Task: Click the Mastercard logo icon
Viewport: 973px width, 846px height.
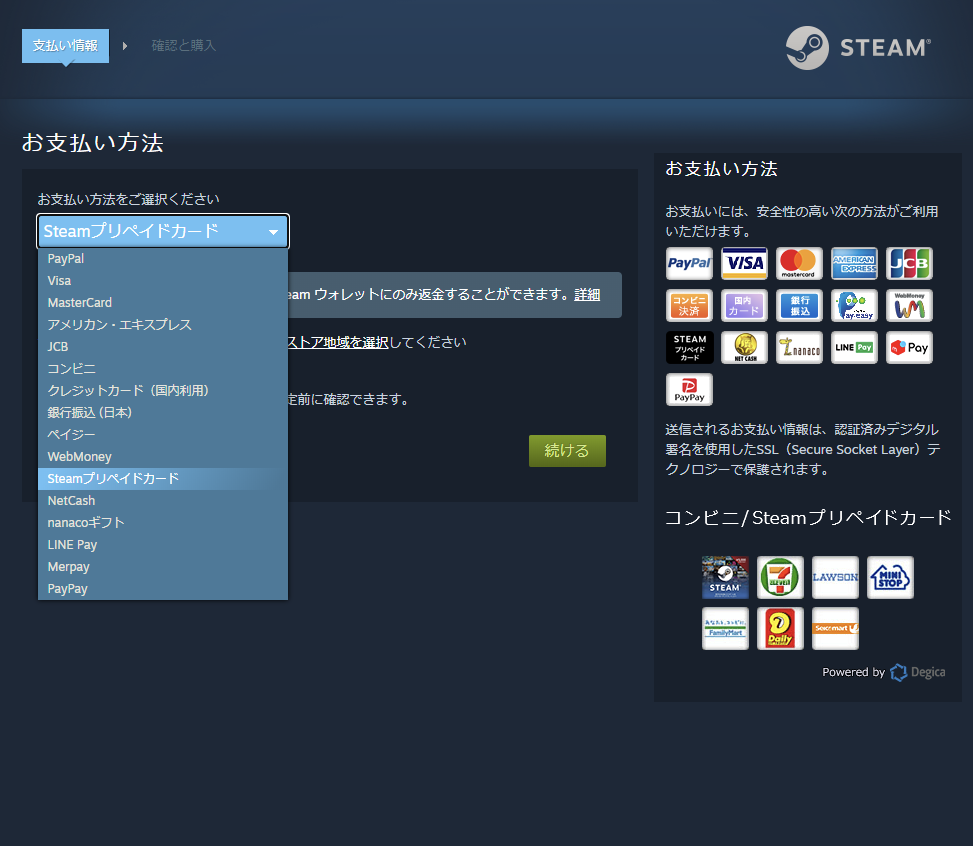Action: click(799, 263)
